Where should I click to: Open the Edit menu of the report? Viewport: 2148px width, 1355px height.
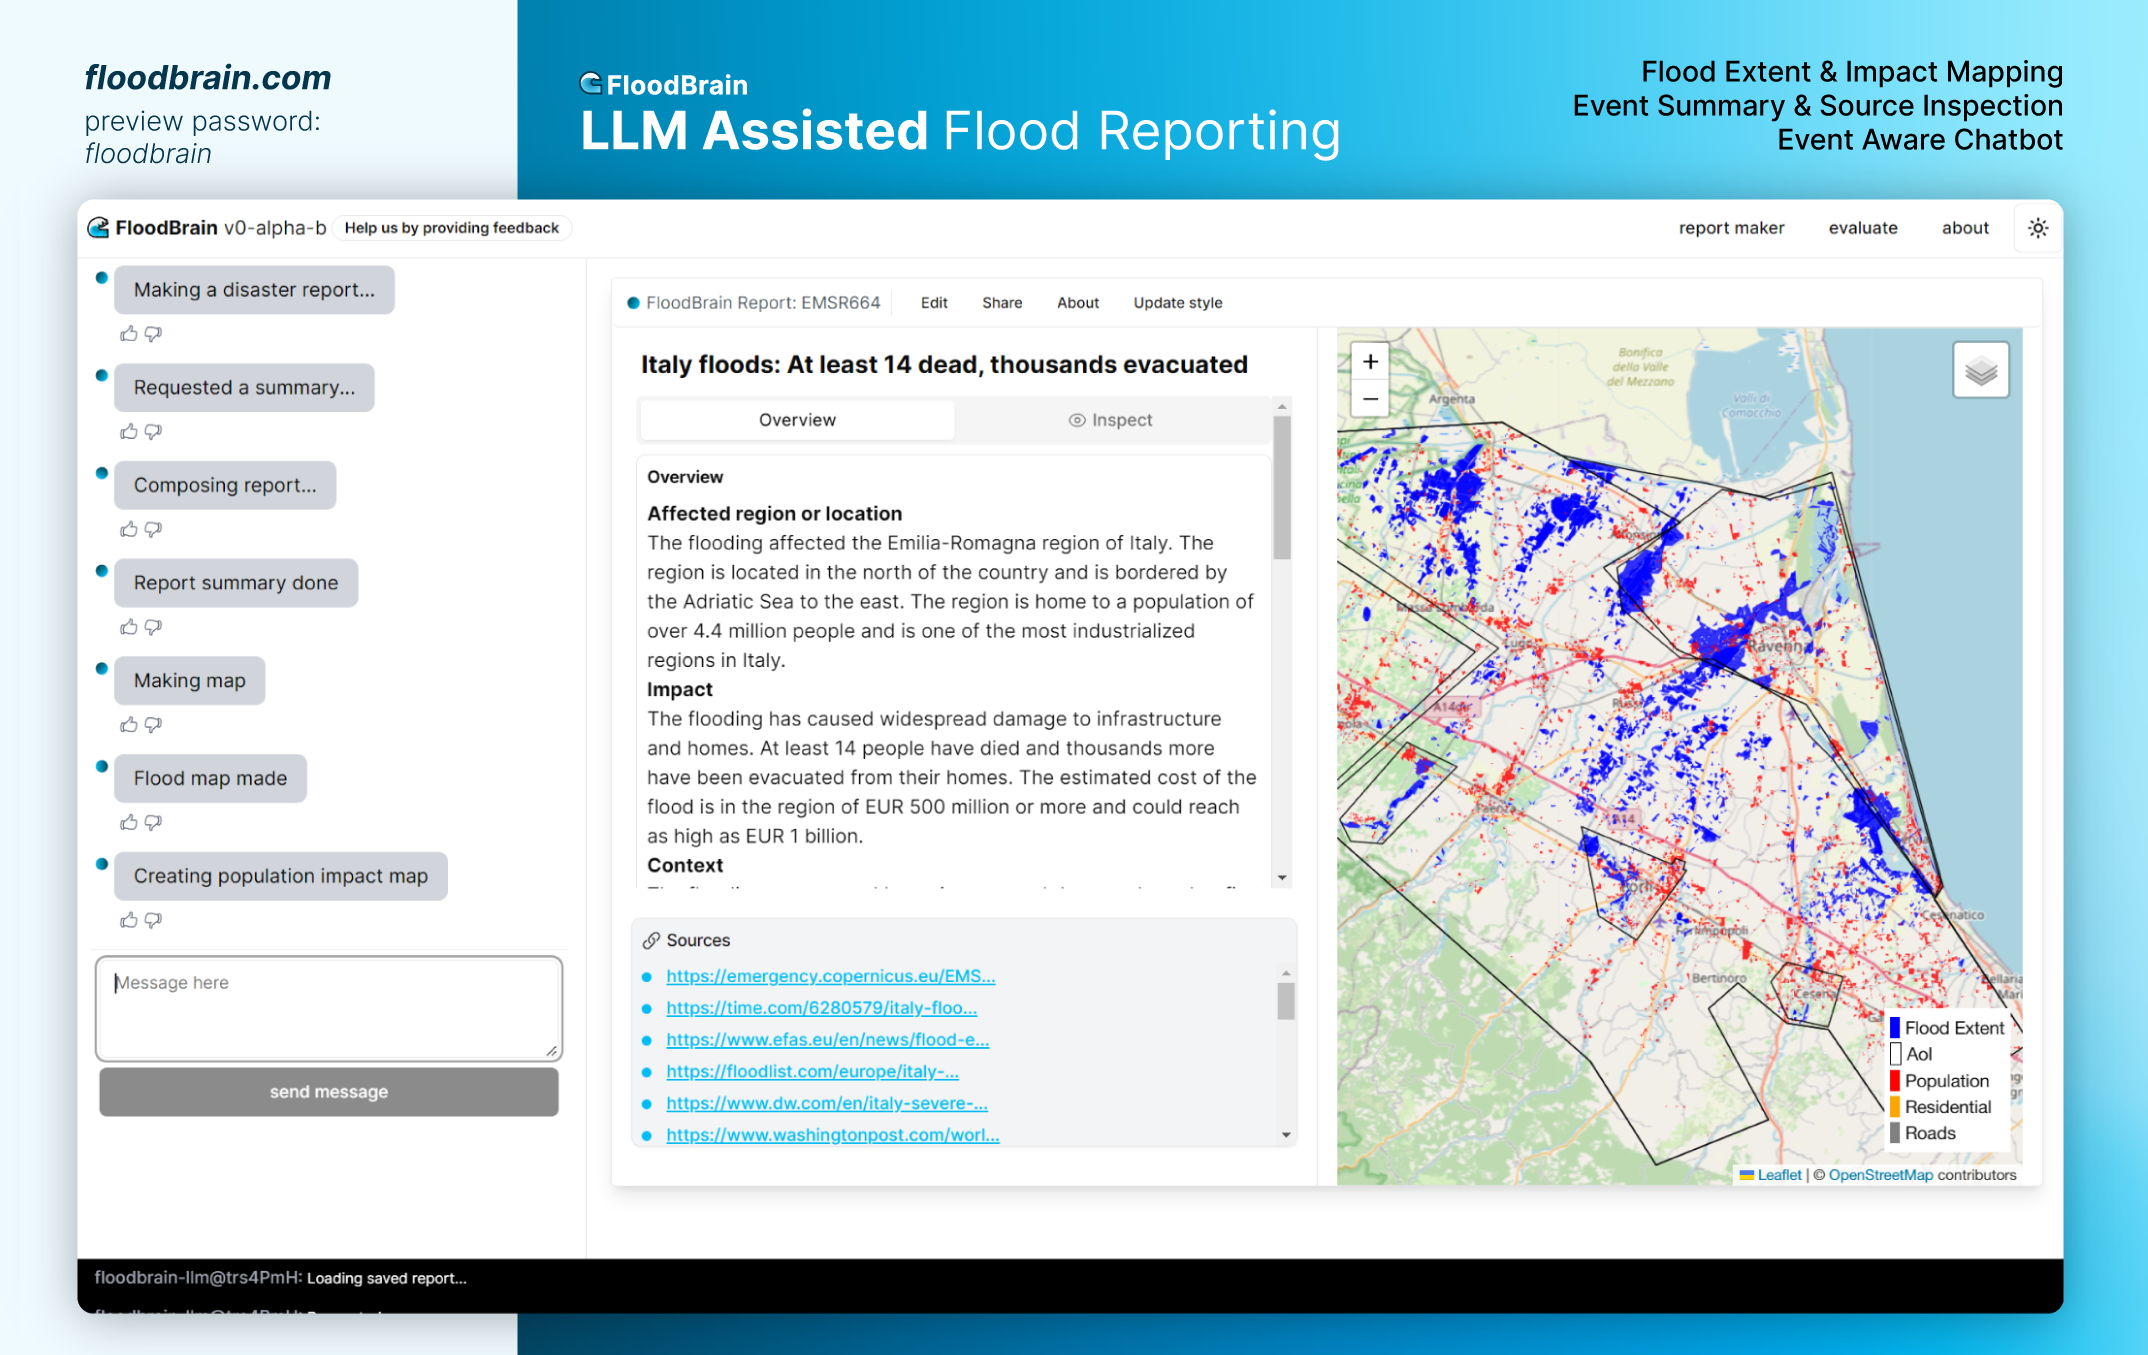click(933, 303)
